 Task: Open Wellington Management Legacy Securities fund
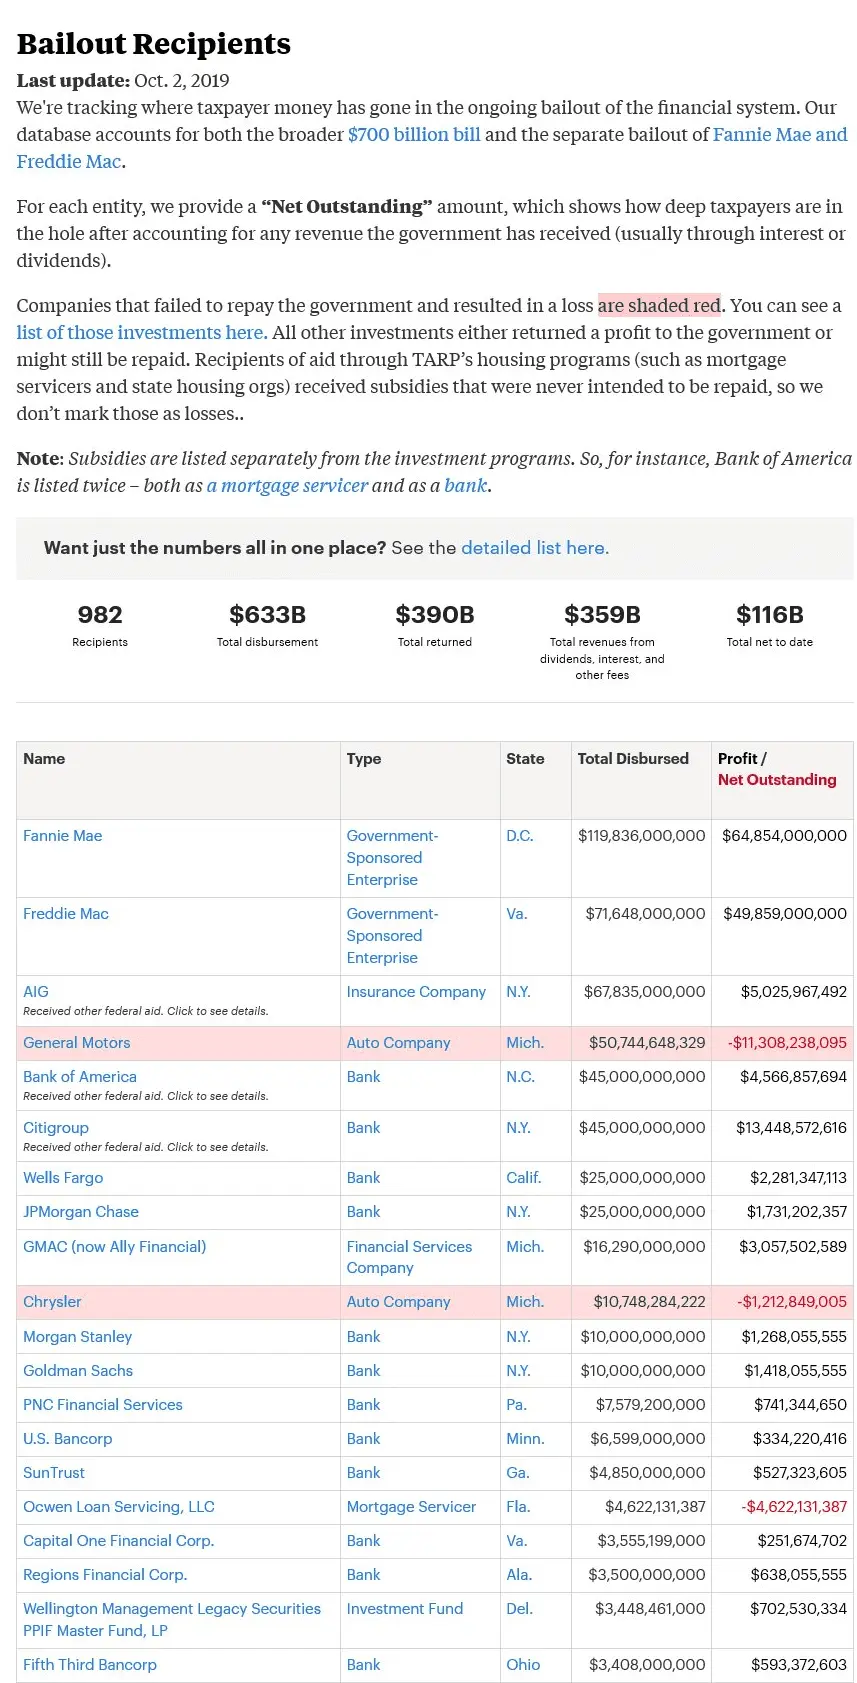pos(172,1608)
